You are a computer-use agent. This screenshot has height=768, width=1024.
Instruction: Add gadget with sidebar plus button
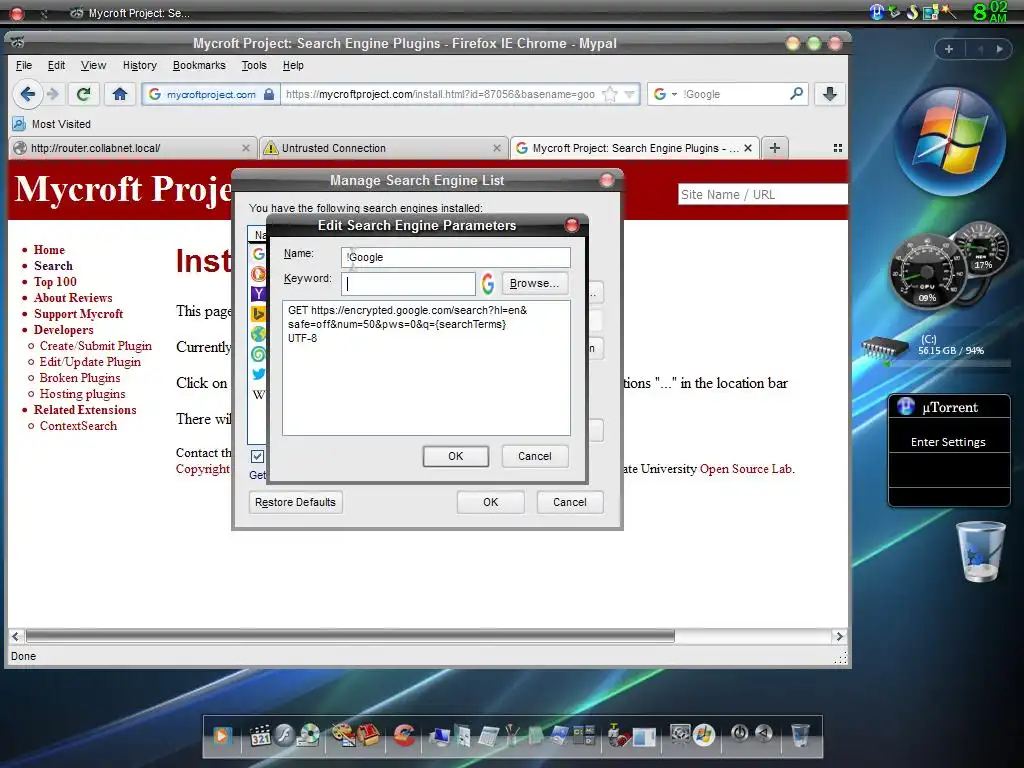(x=949, y=49)
